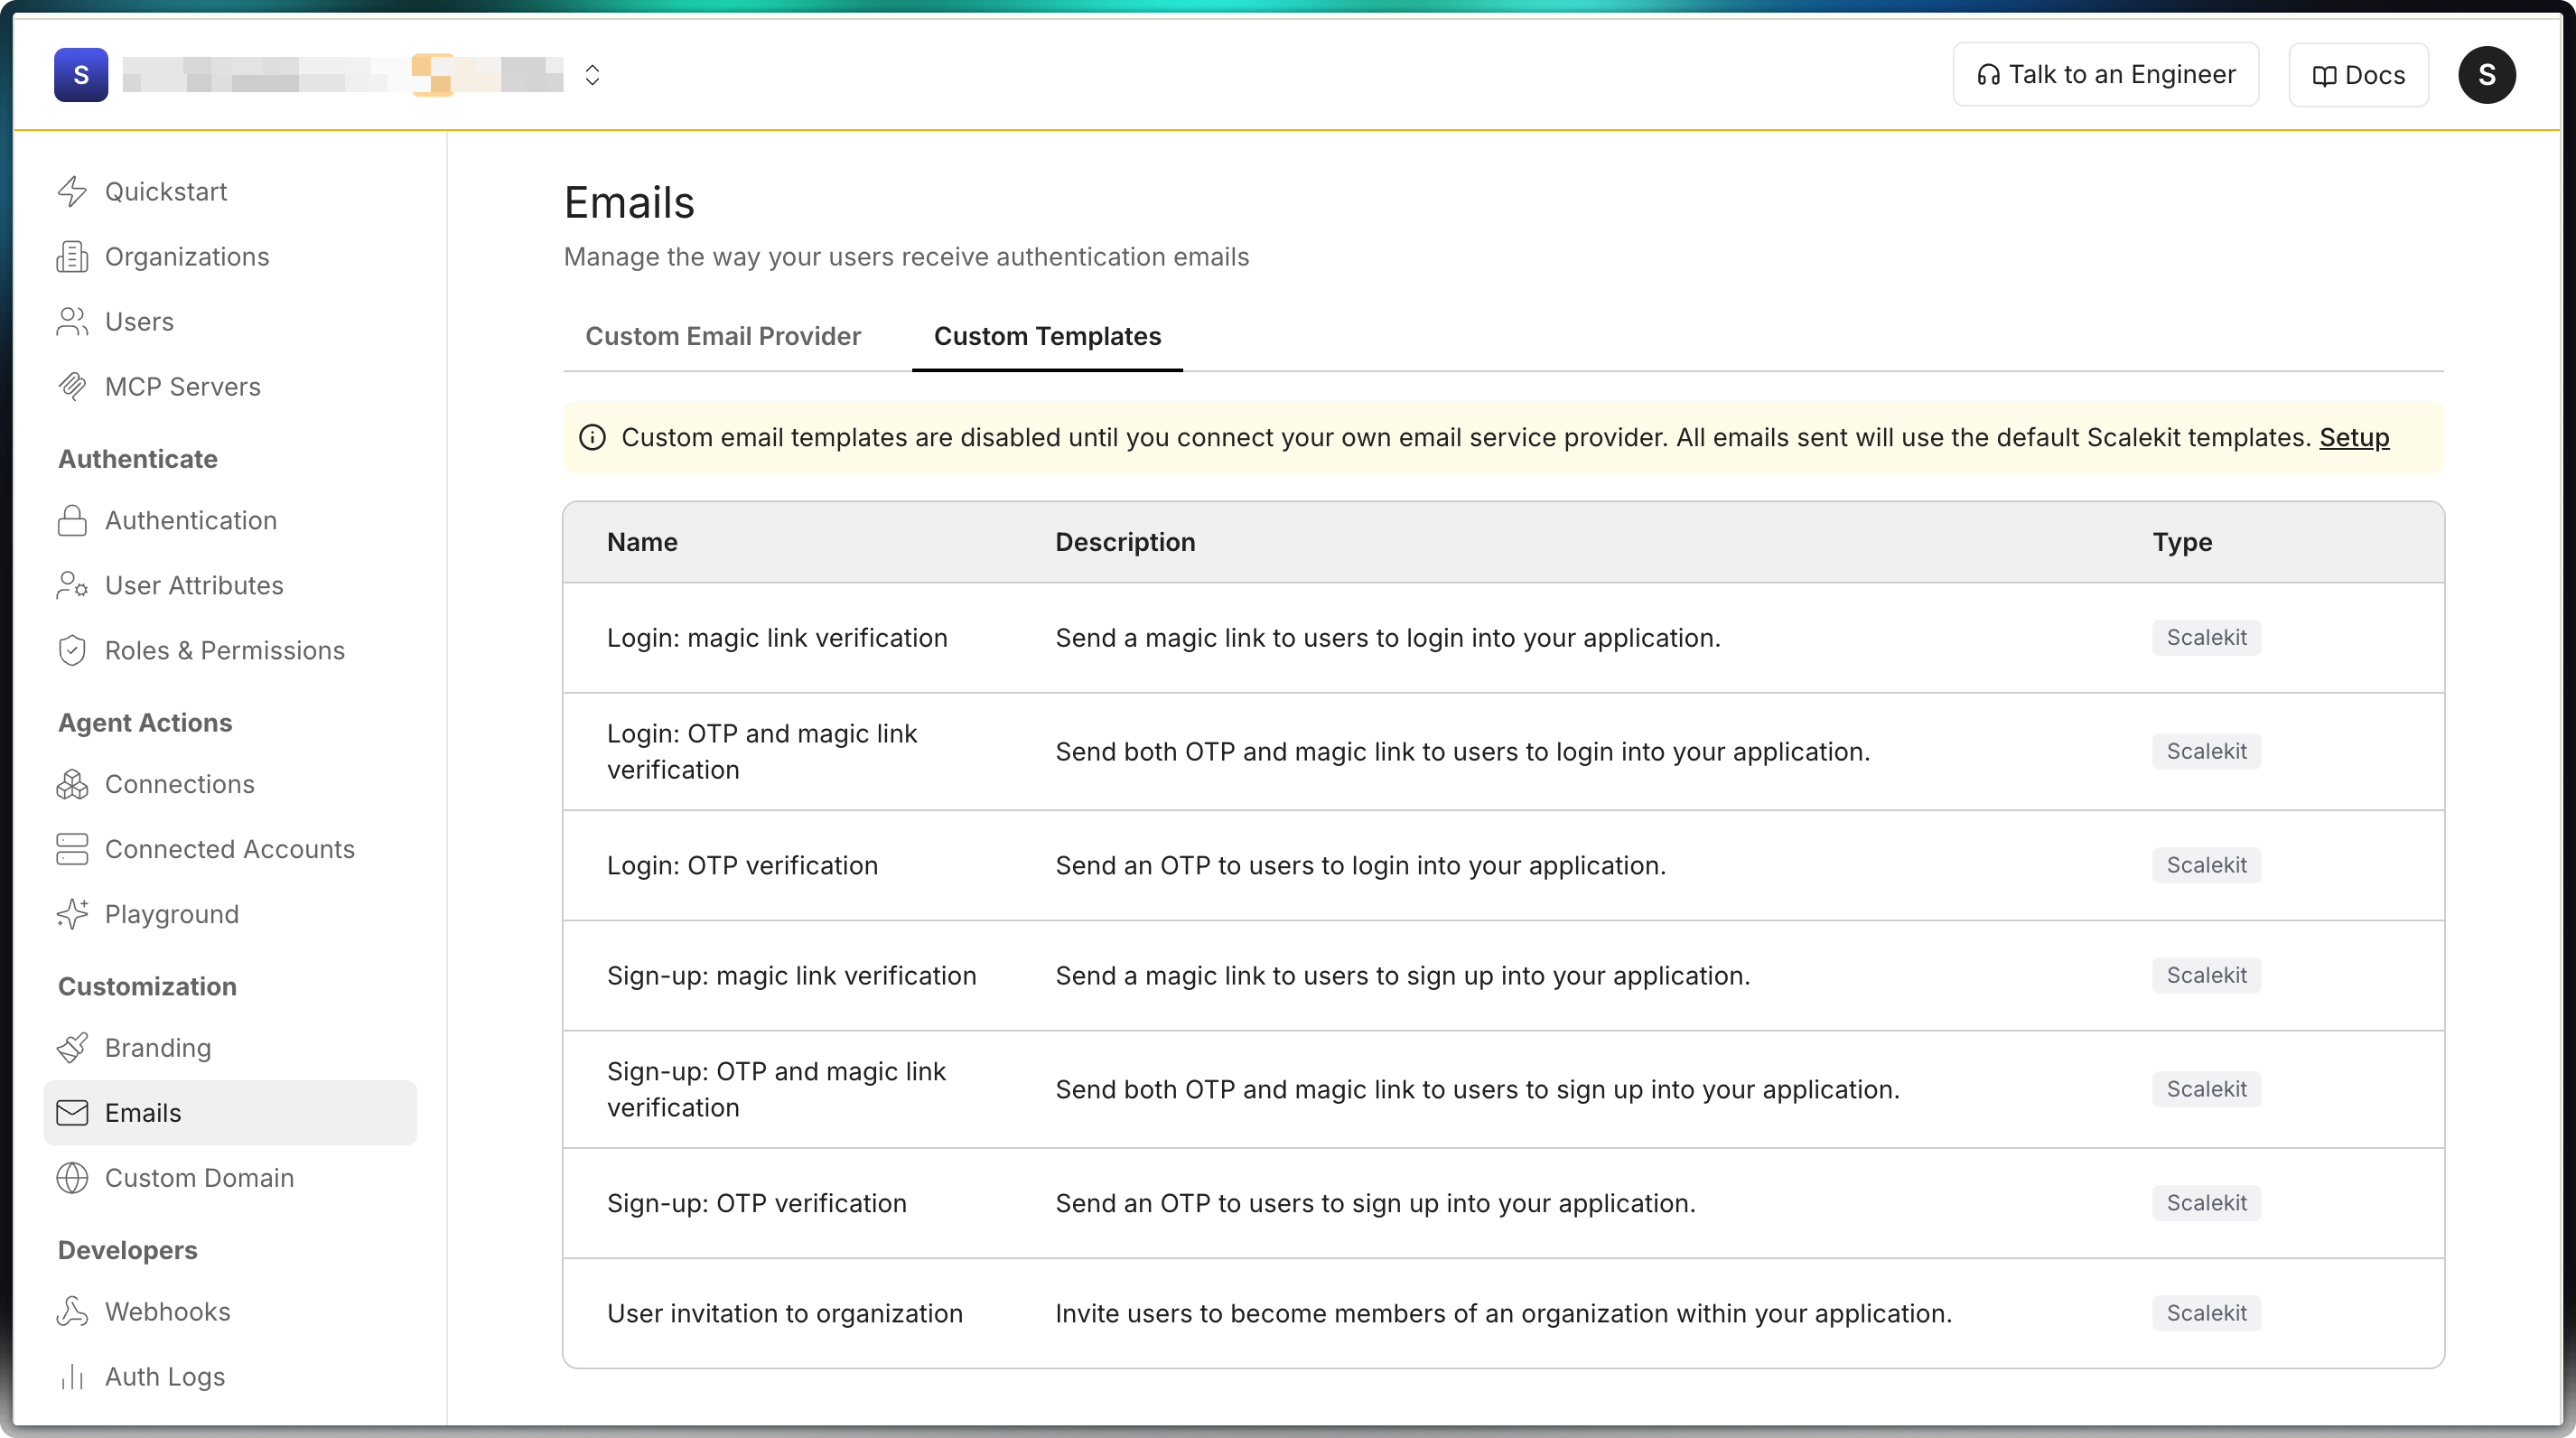Click the Playground sparkle icon
2576x1438 pixels.
click(x=72, y=914)
